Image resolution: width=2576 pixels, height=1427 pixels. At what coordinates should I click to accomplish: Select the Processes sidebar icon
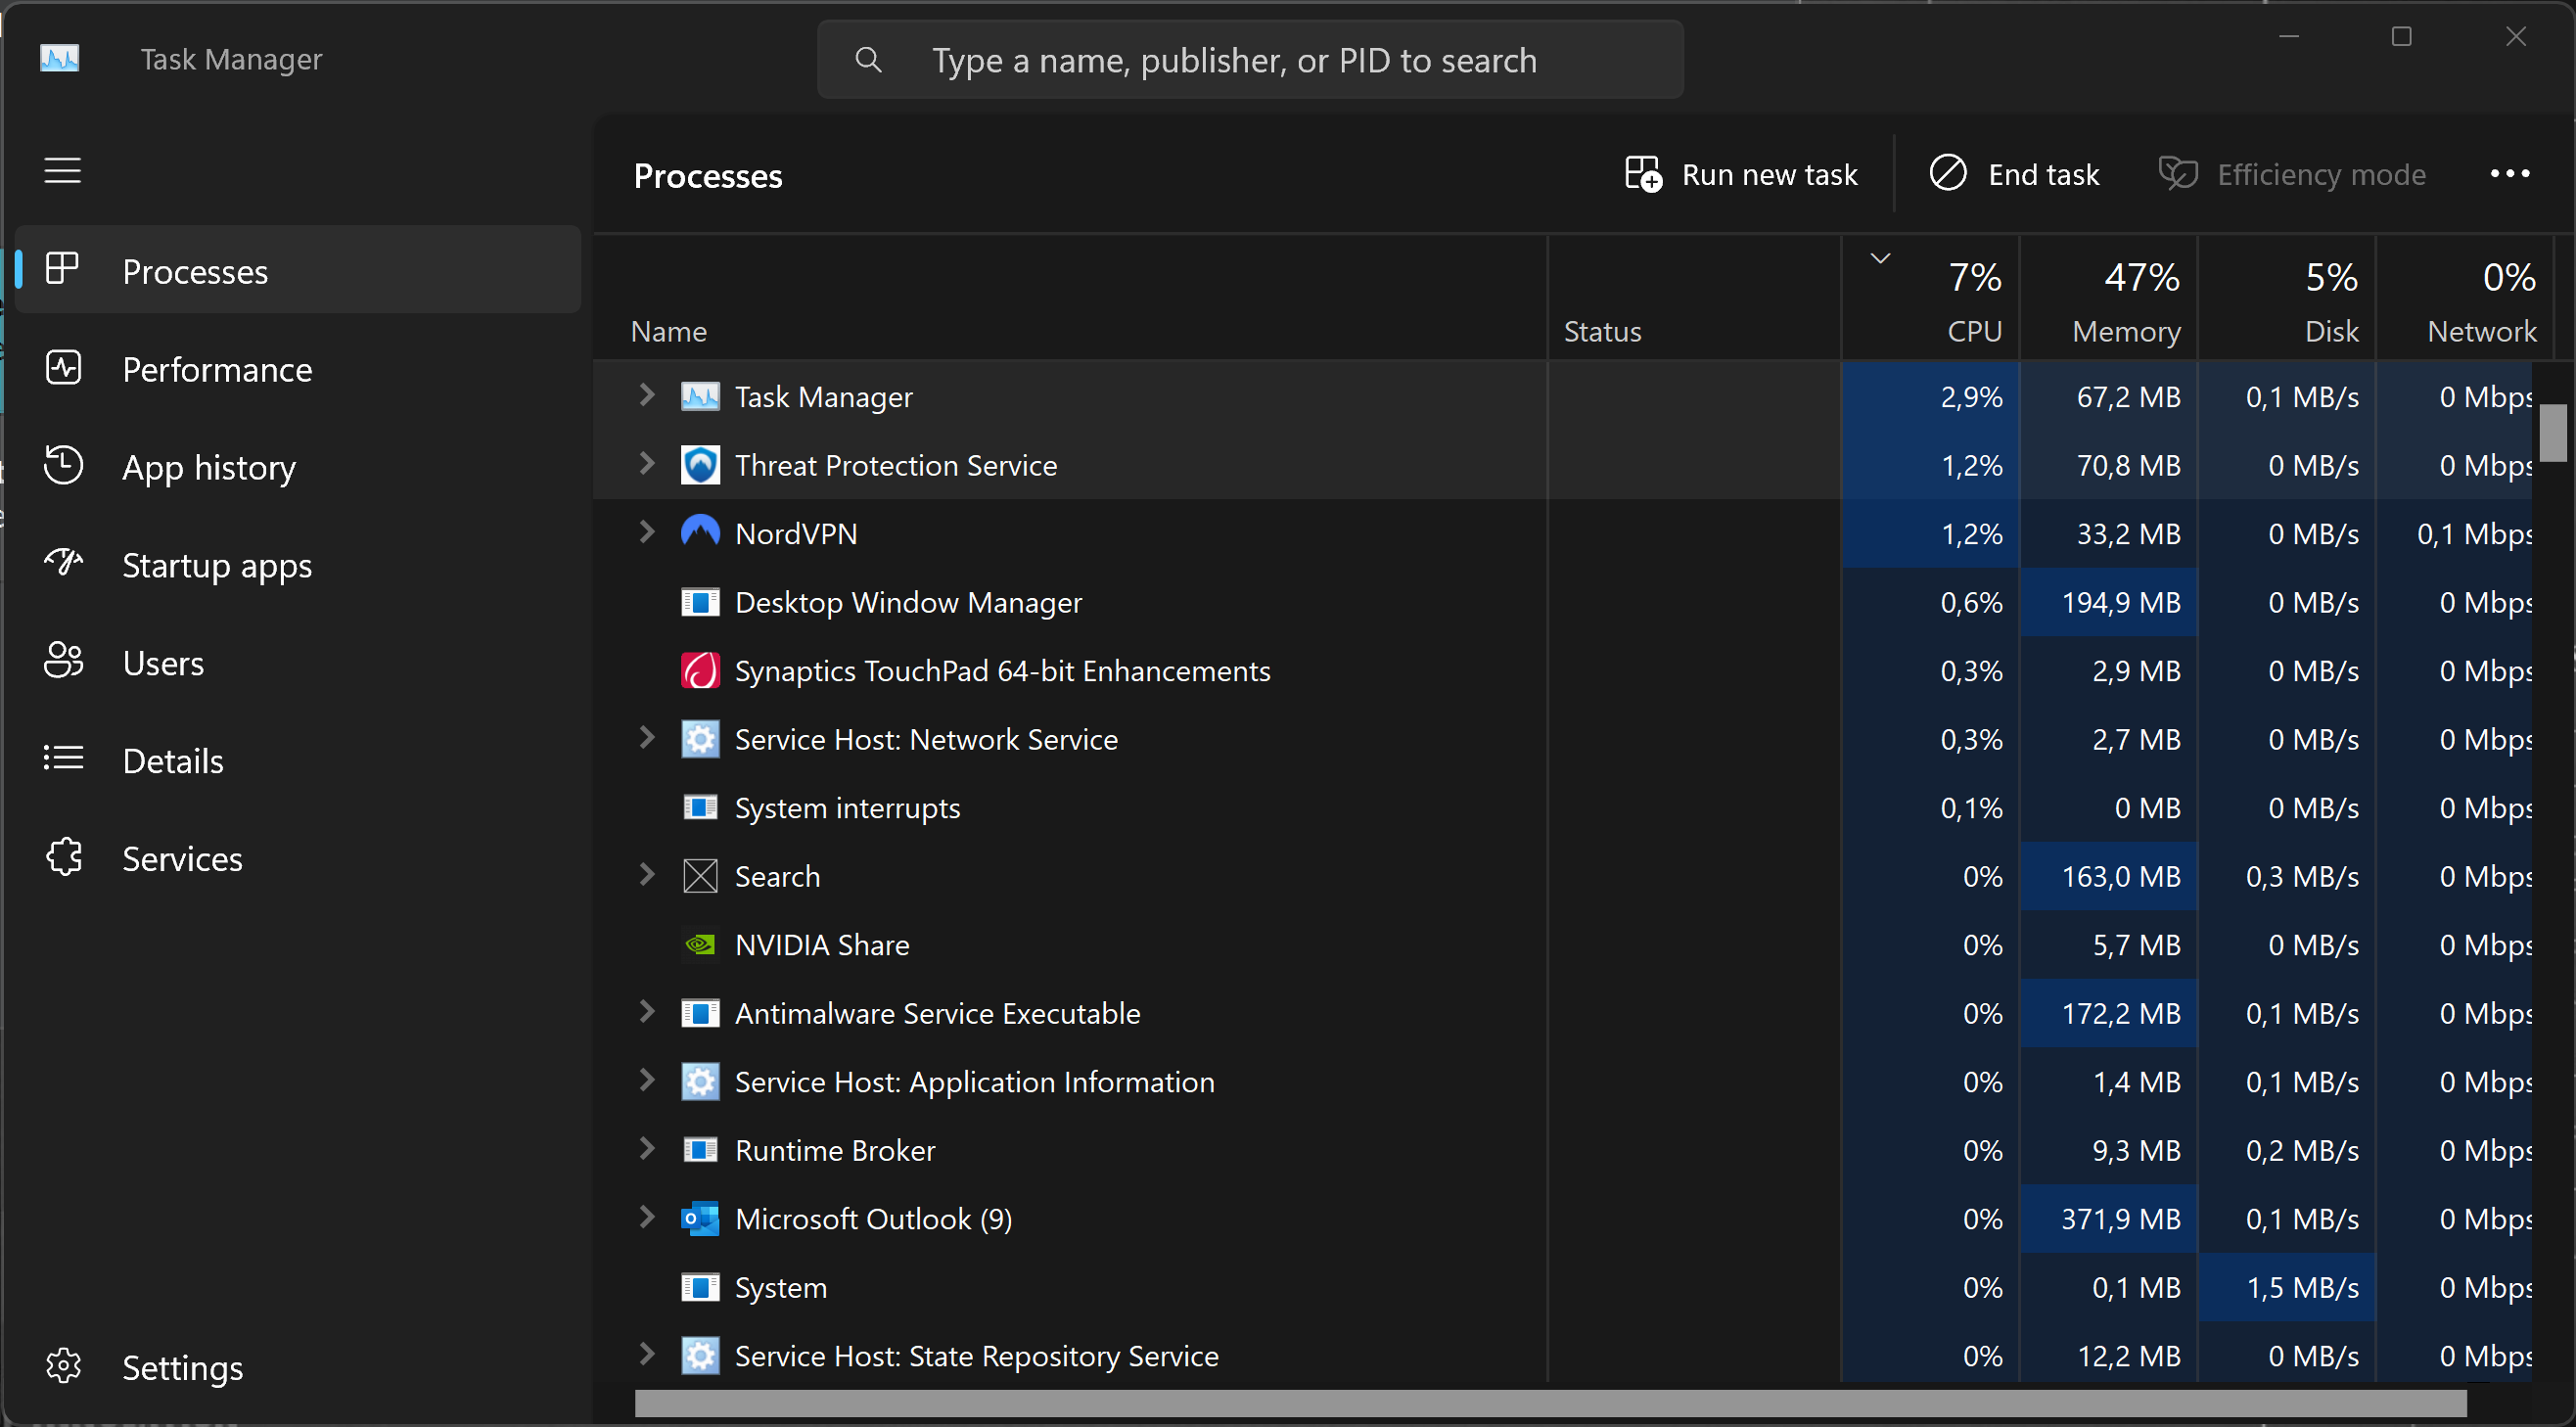point(62,268)
